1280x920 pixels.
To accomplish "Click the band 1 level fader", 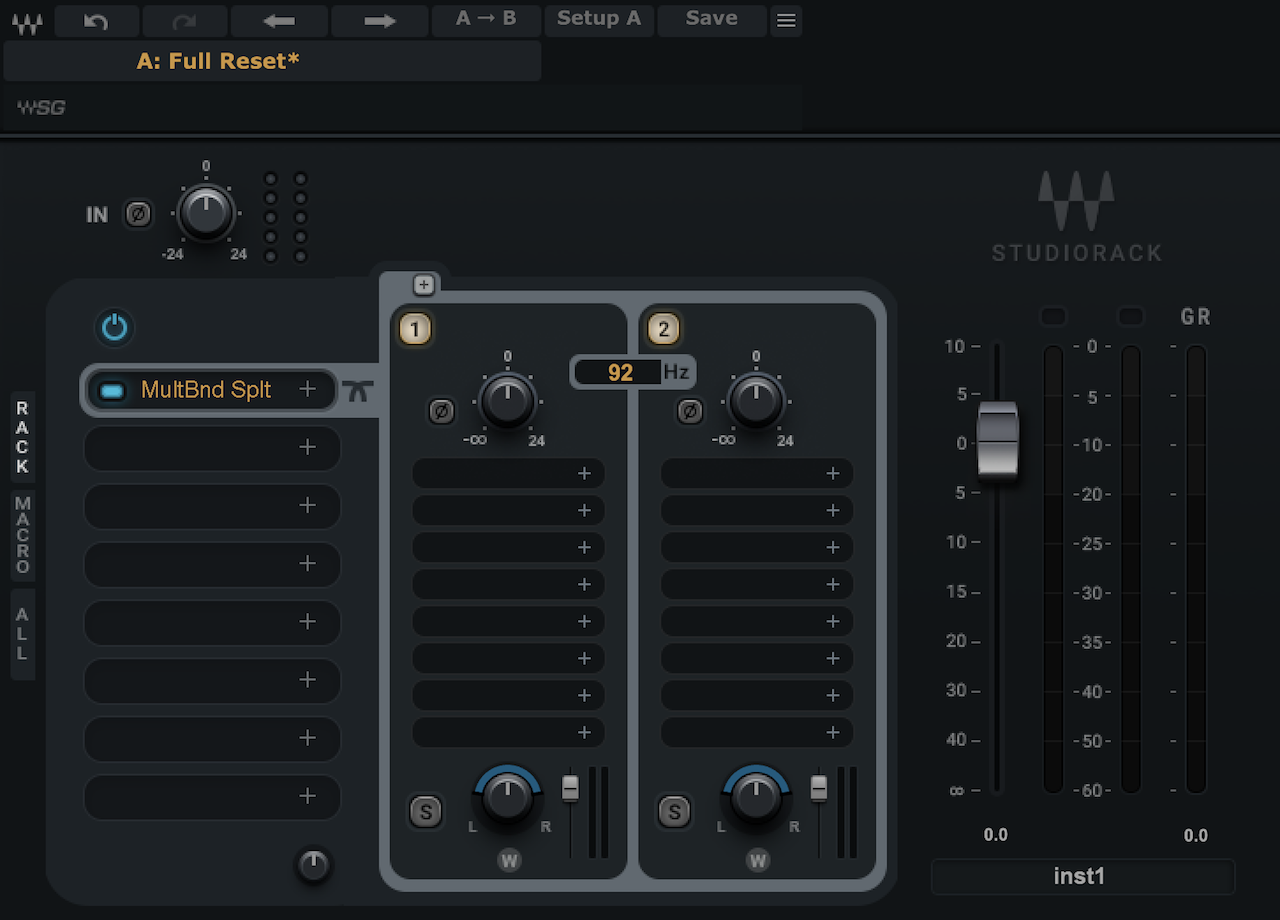I will tap(570, 788).
